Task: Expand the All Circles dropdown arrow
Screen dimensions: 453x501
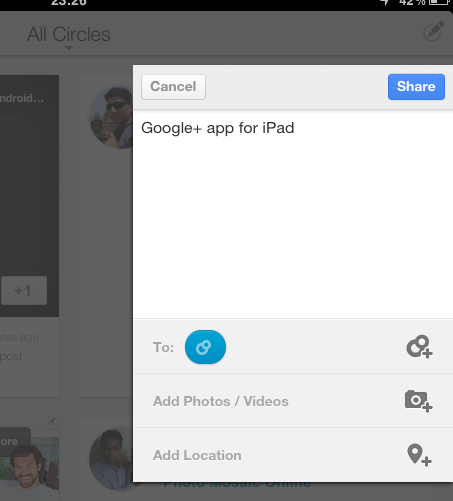Action: (x=69, y=48)
